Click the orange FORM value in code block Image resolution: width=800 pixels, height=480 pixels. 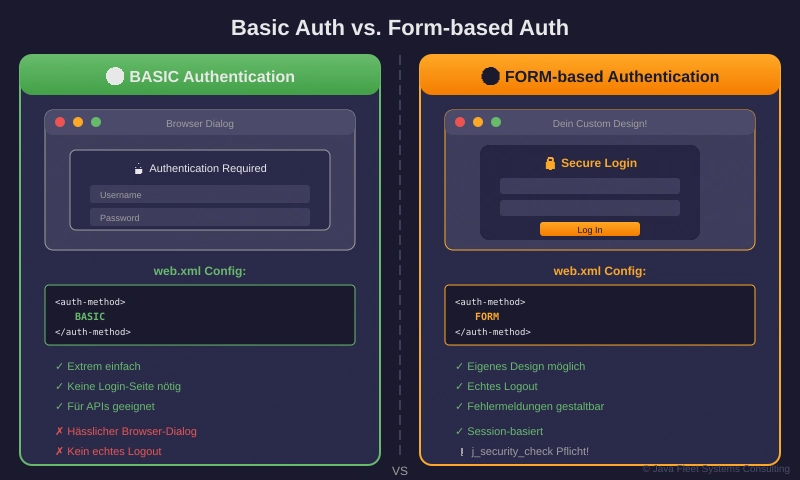487,316
